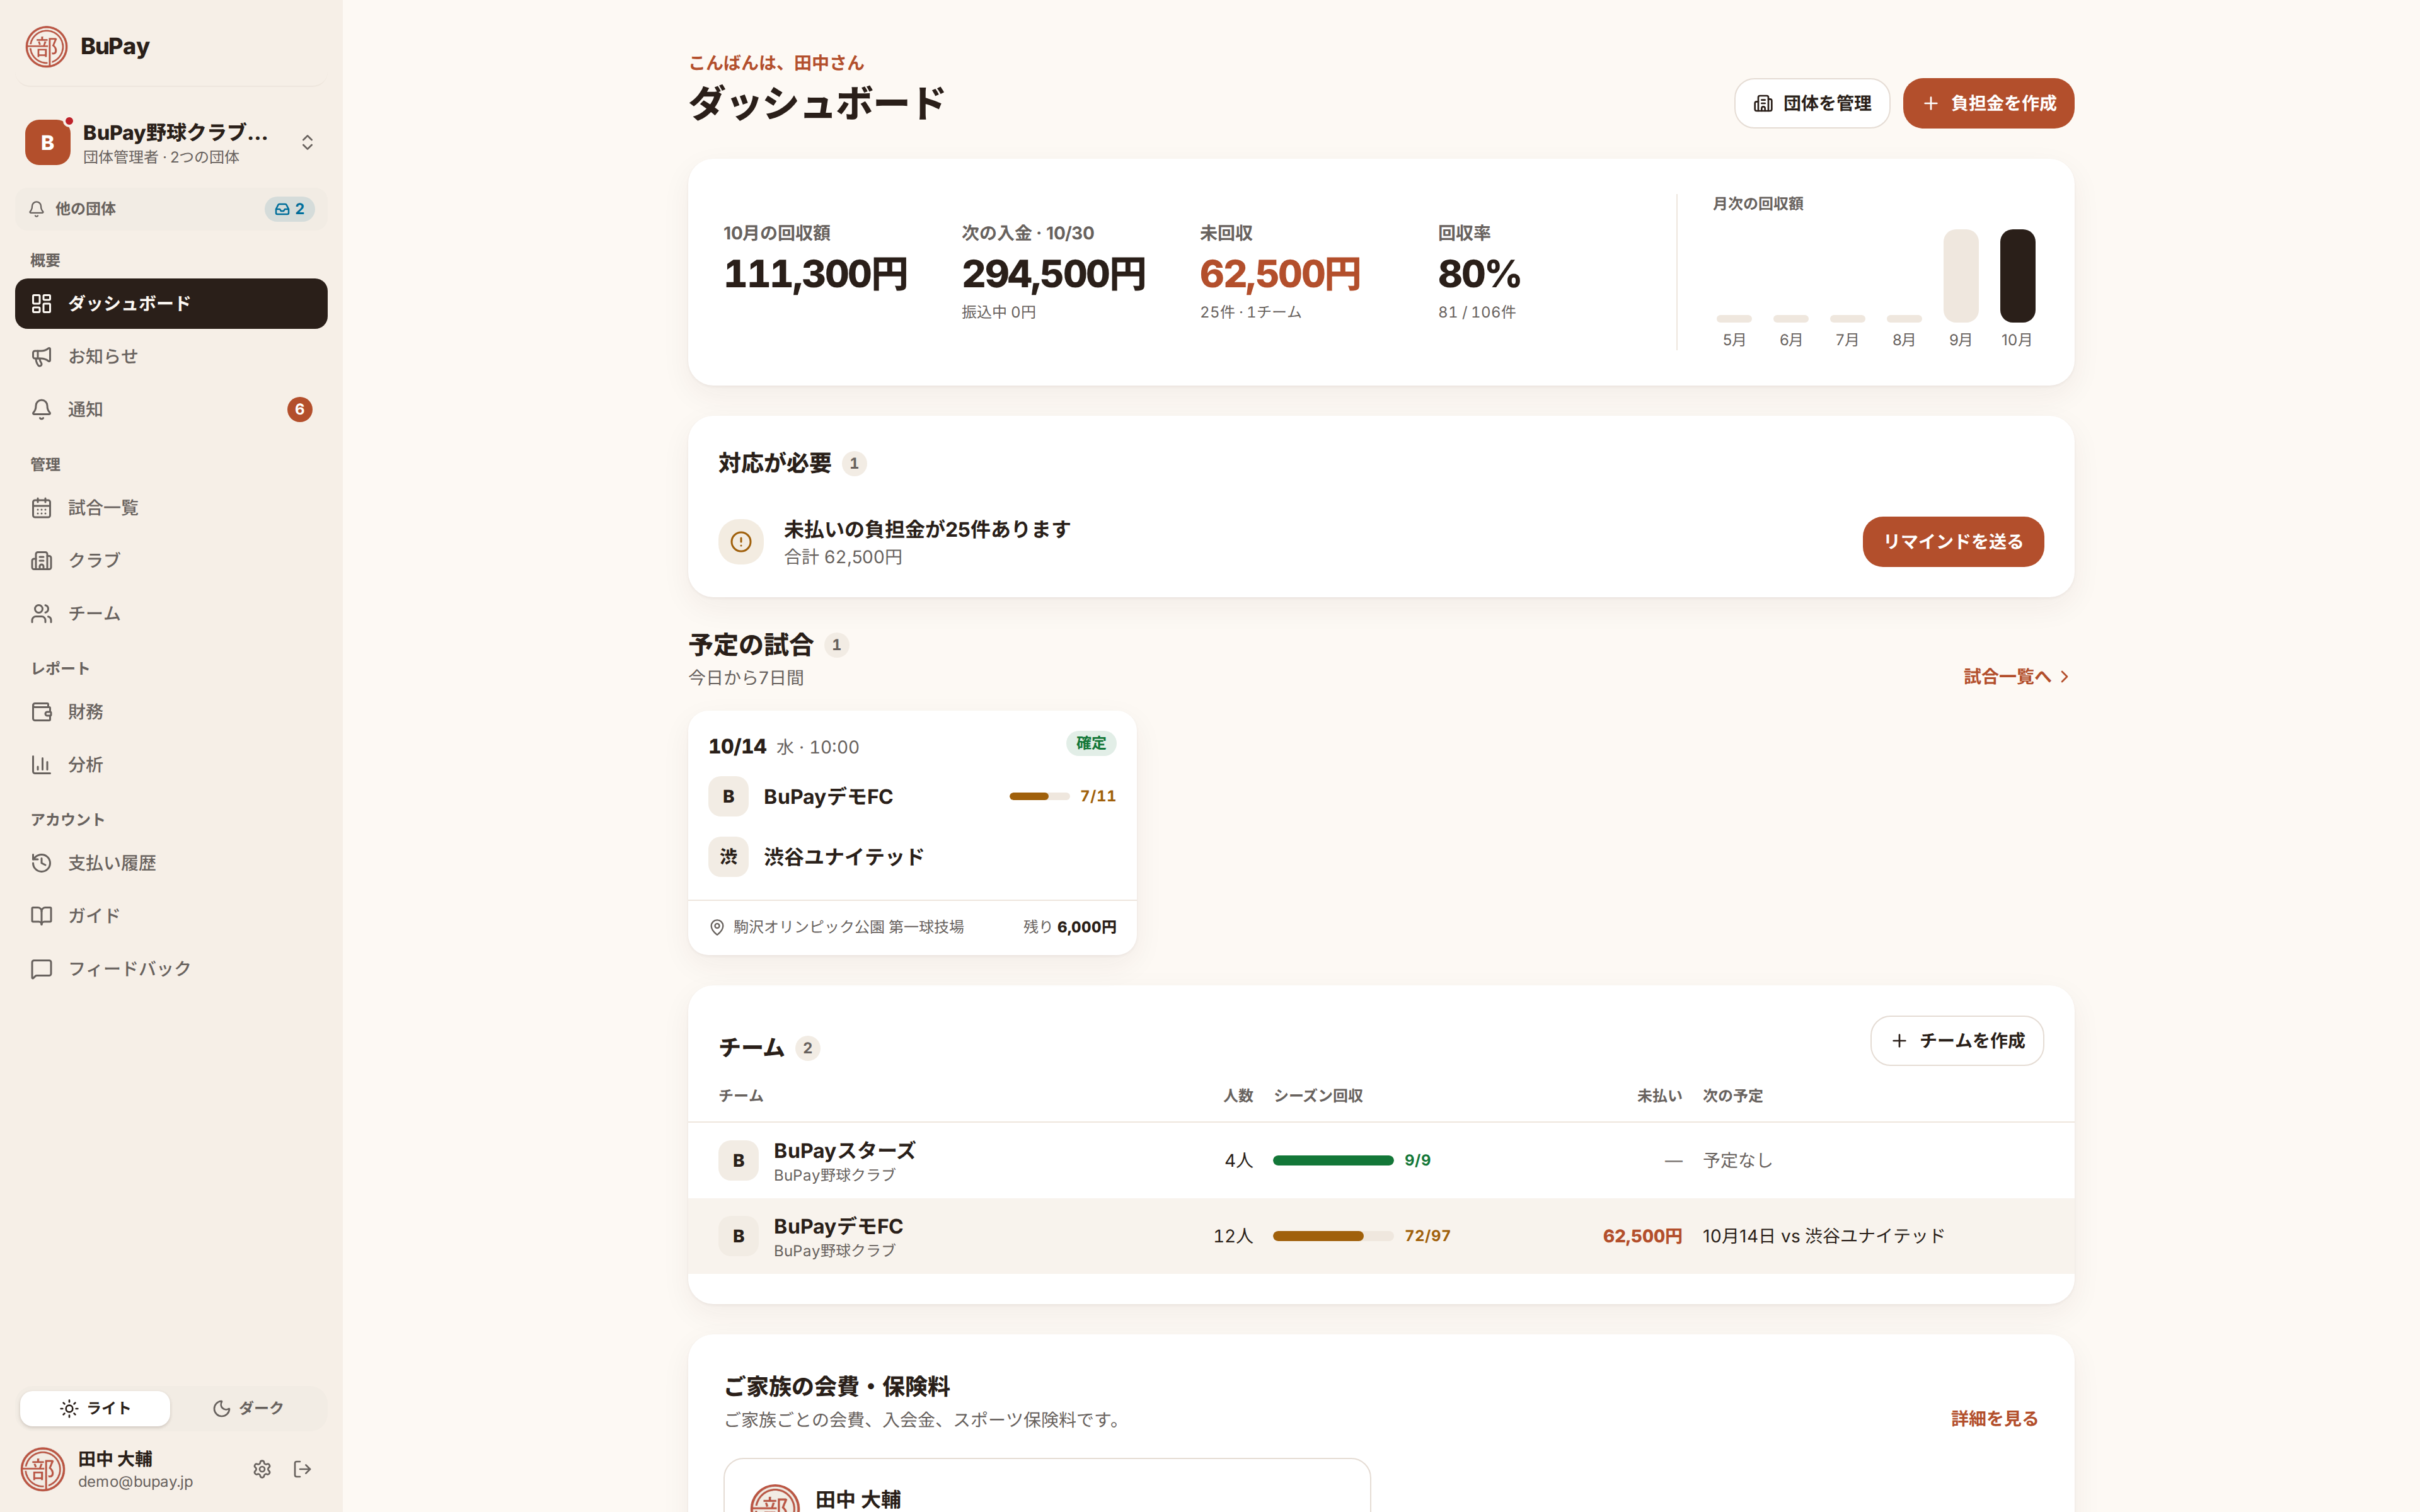Image resolution: width=2420 pixels, height=1512 pixels.
Task: Open 分析 report
Action: 171,764
